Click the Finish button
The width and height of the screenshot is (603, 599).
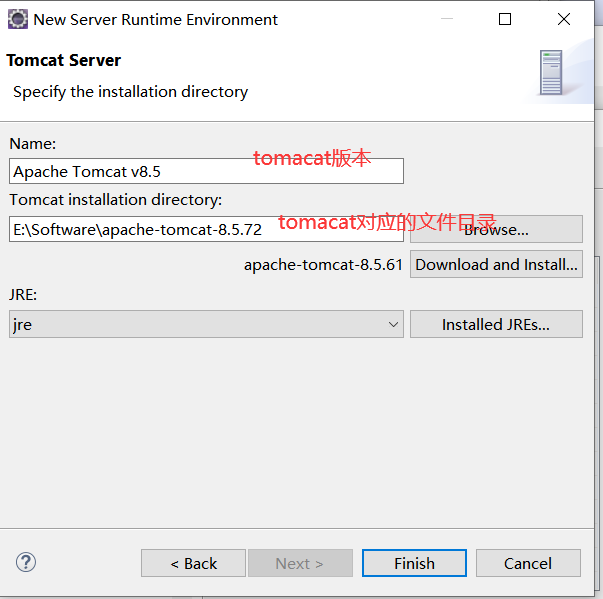tap(414, 563)
